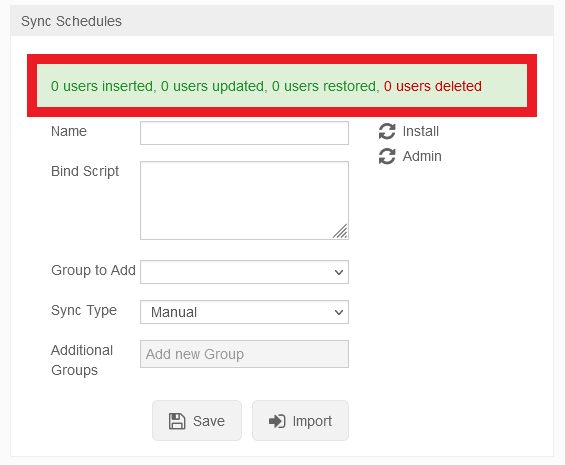The image size is (565, 465).
Task: Click the floppy disk icon on Save
Action: (x=177, y=421)
